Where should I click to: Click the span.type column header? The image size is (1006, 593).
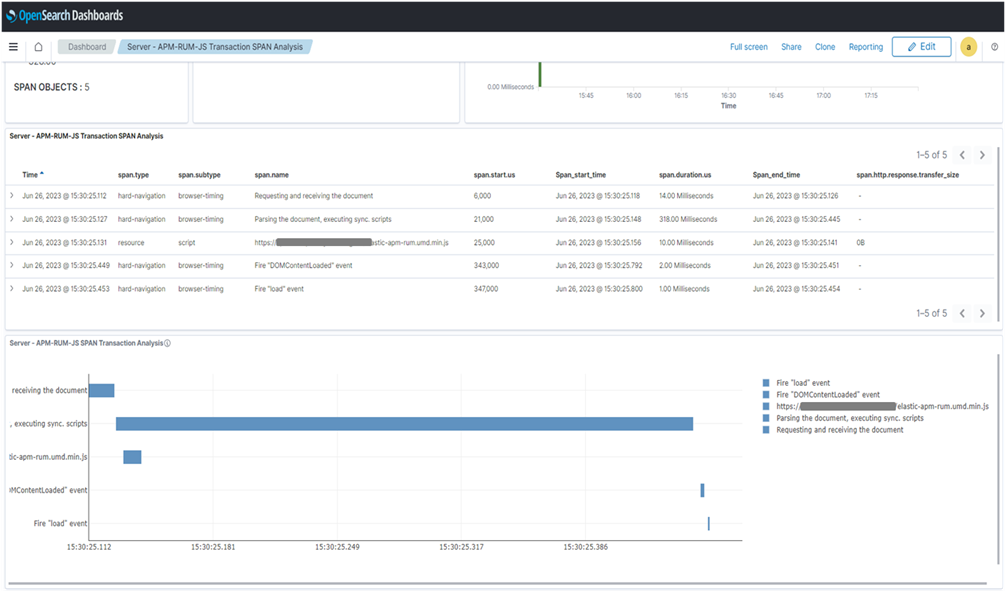(x=133, y=175)
